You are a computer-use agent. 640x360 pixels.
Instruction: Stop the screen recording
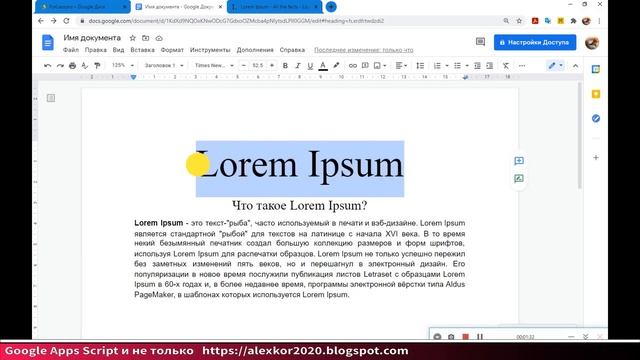click(x=465, y=337)
